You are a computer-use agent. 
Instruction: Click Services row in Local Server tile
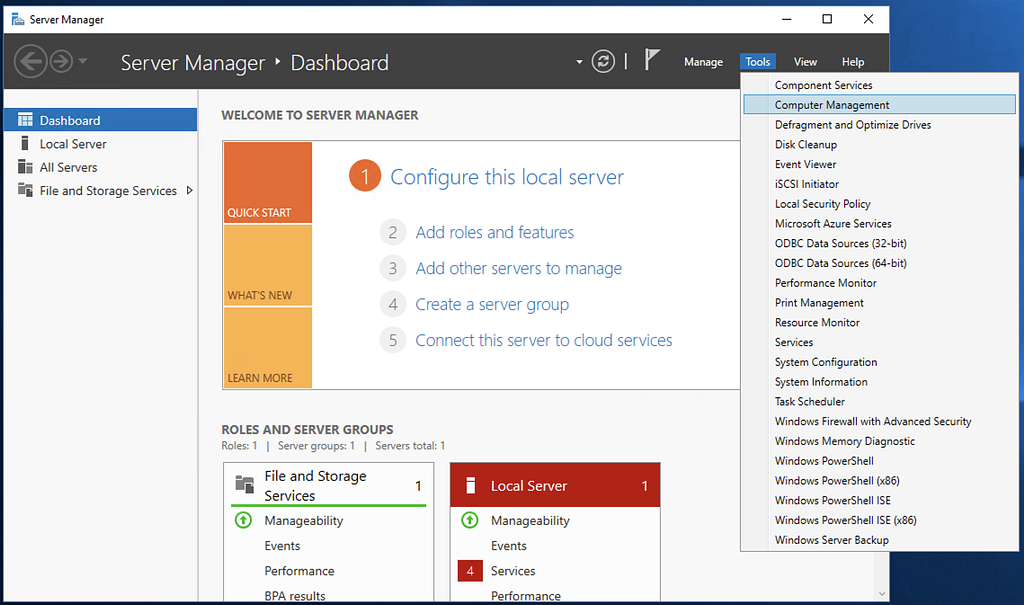click(513, 571)
